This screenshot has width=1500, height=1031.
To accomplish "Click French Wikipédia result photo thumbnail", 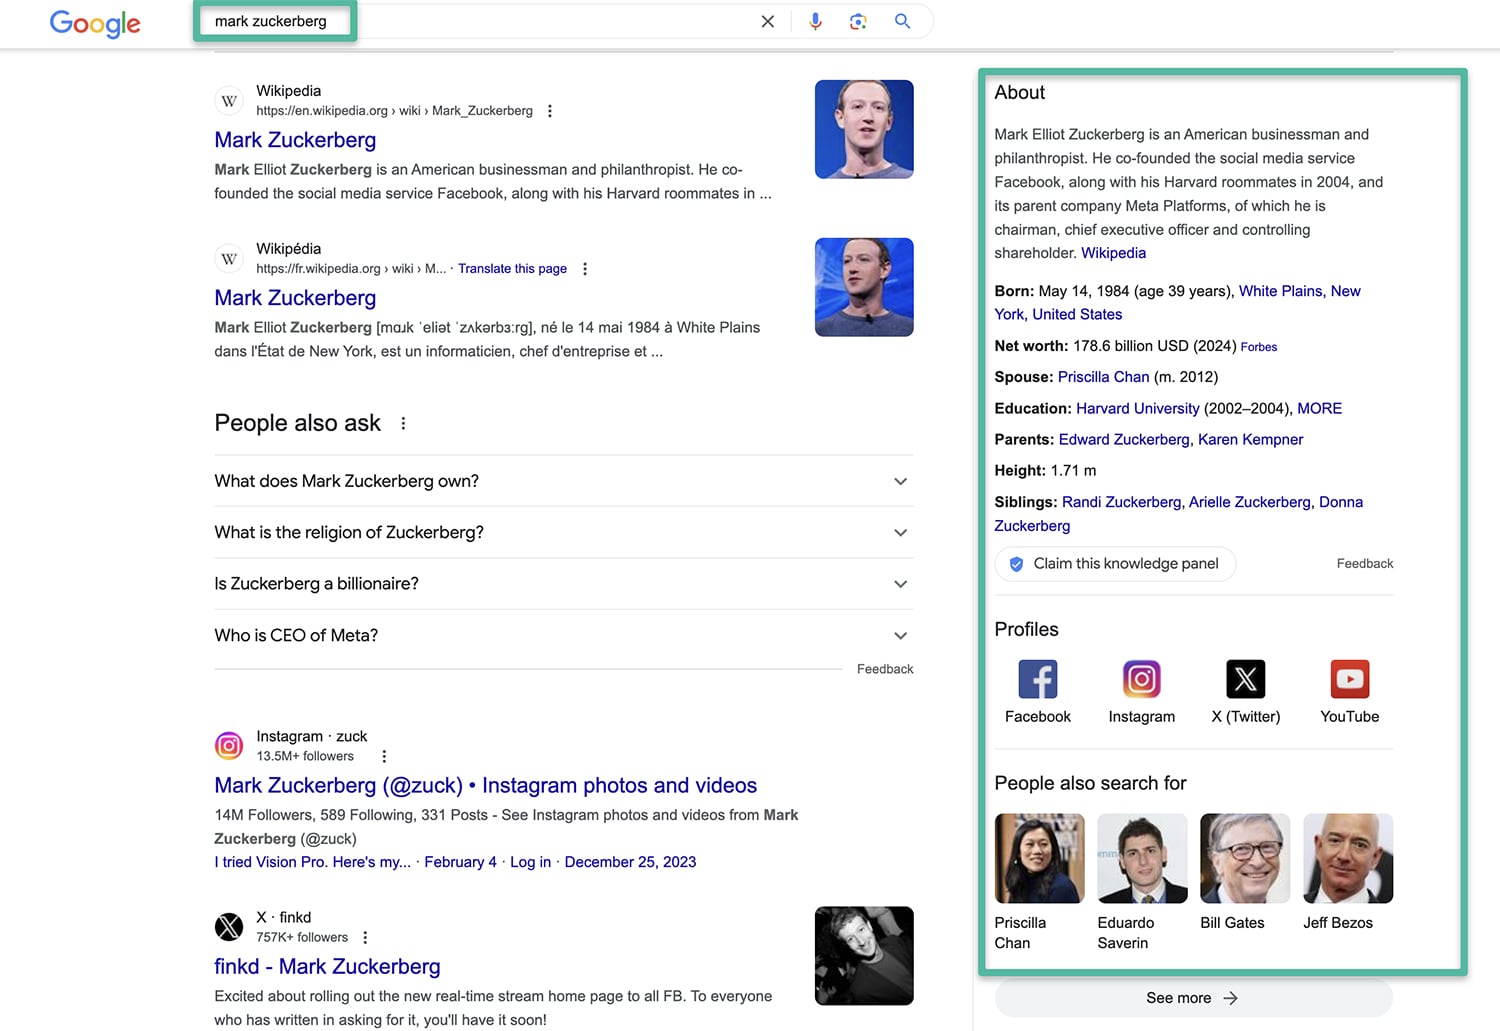I will 864,287.
